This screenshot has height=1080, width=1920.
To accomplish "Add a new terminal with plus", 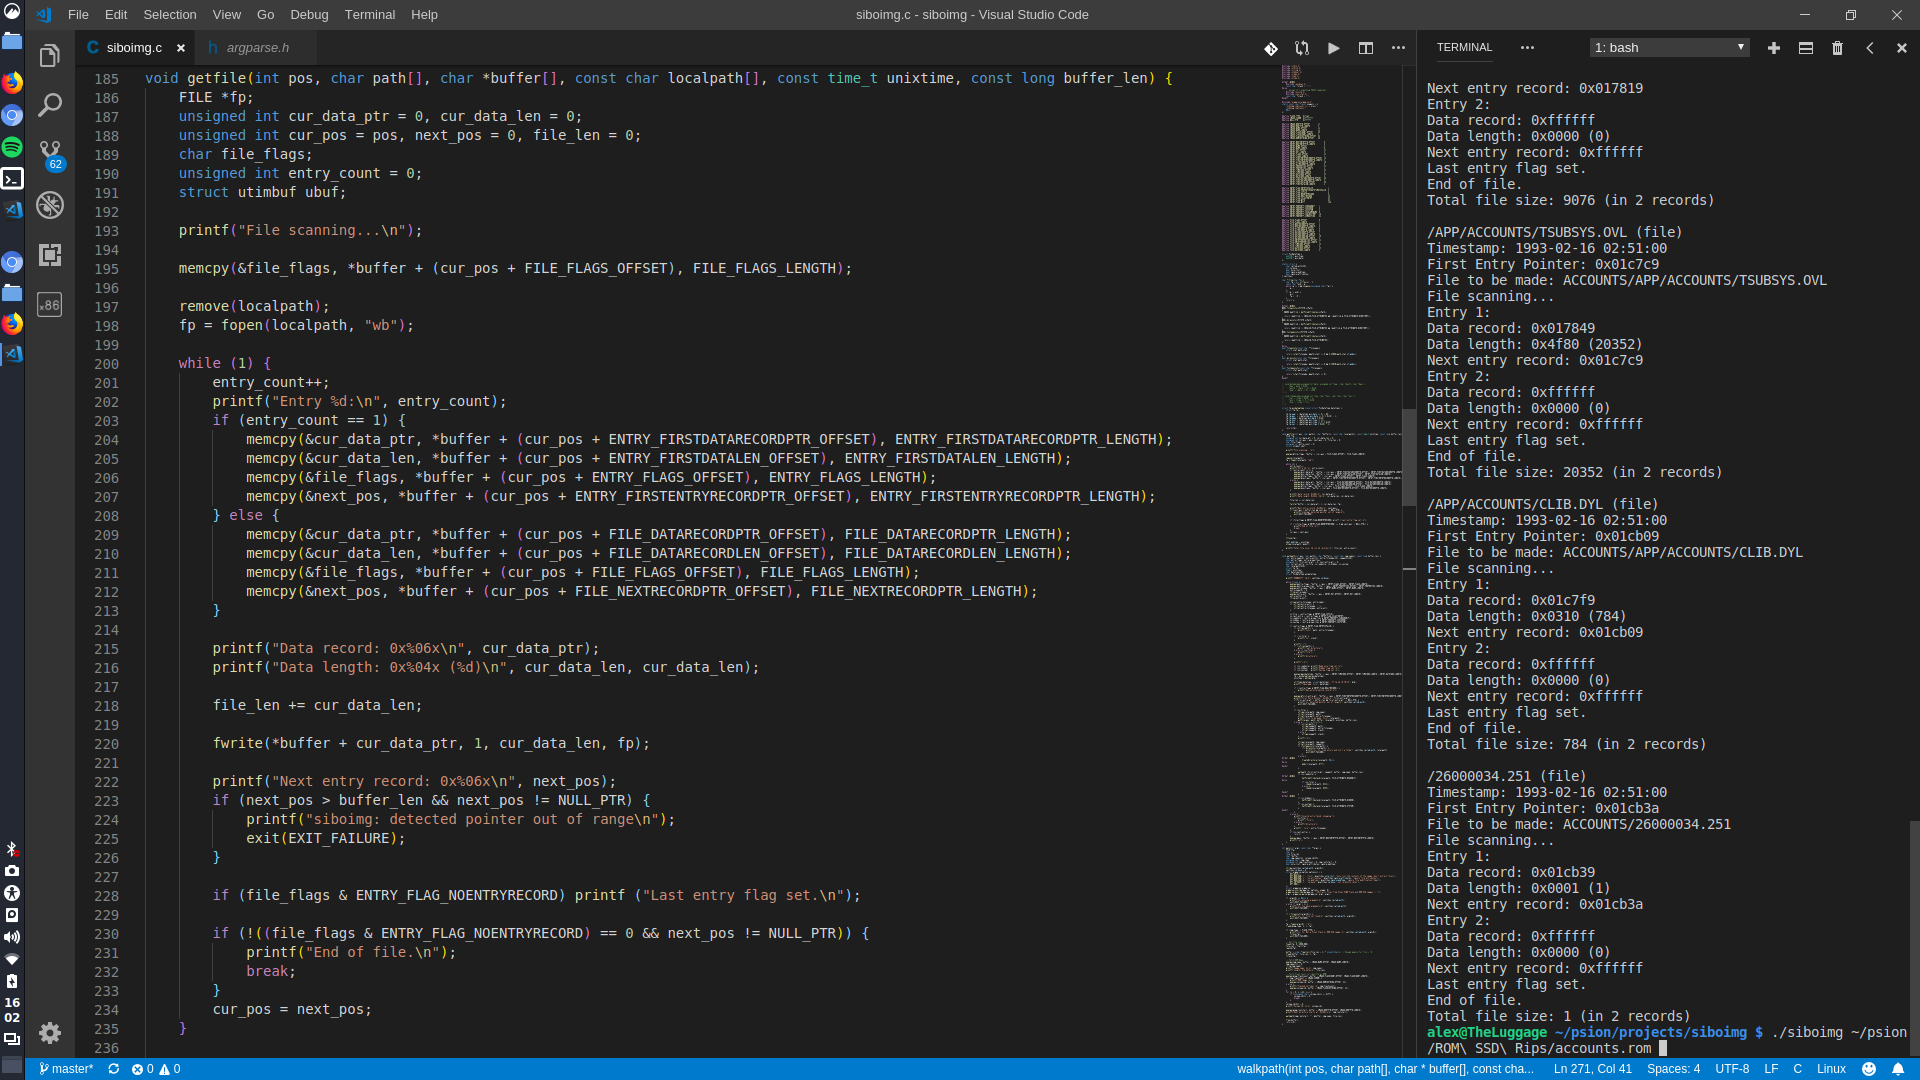I will click(1773, 48).
